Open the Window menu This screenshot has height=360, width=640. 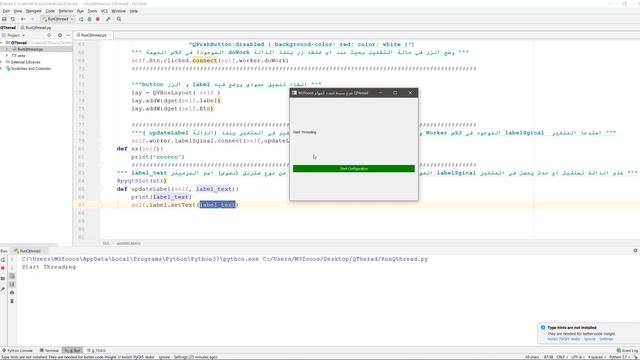pos(118,11)
